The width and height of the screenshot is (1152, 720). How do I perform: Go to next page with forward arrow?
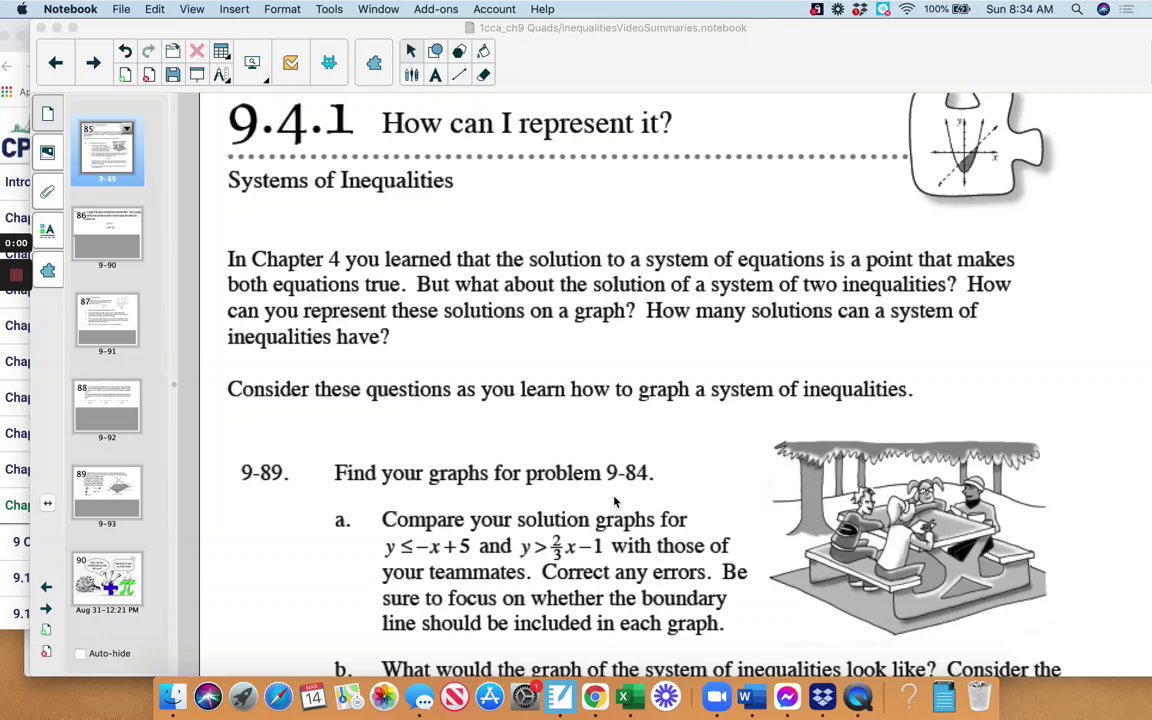(93, 63)
